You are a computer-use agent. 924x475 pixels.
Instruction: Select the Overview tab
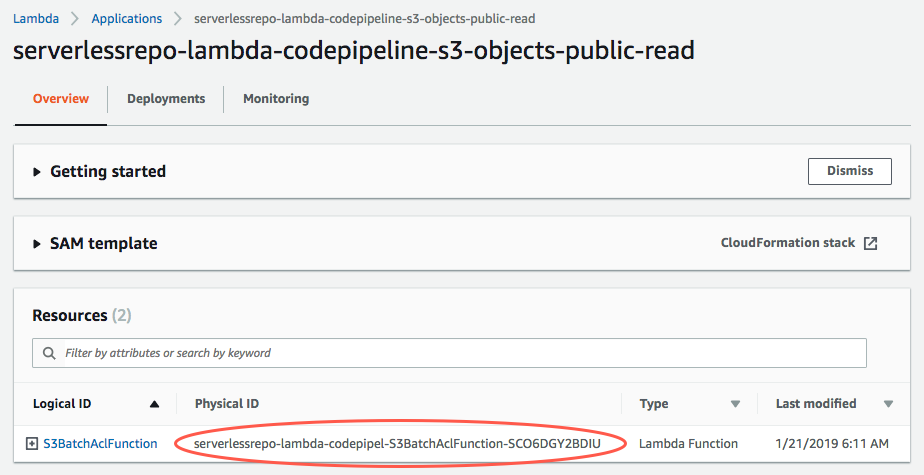click(61, 98)
